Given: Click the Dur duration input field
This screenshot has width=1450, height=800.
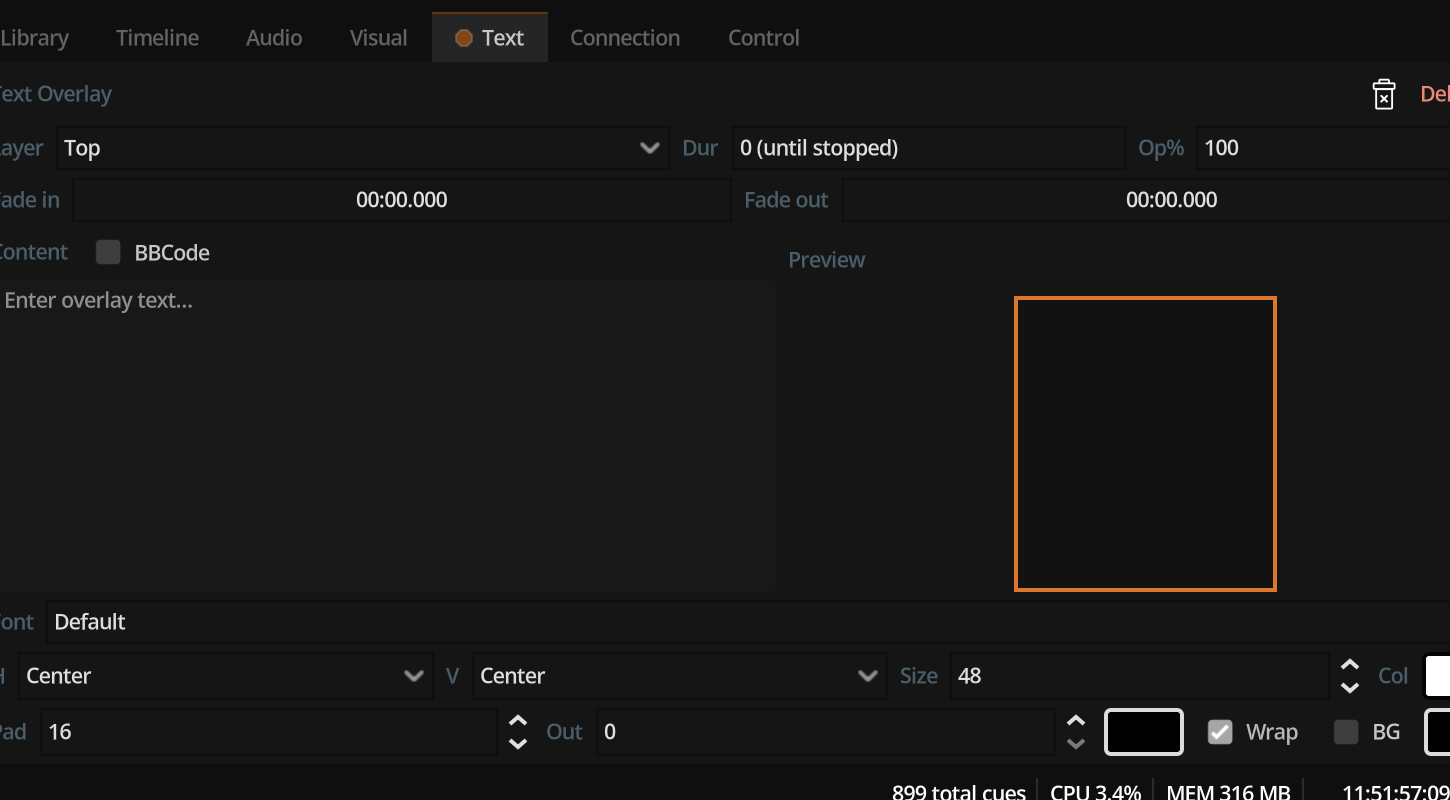Looking at the screenshot, I should 929,148.
